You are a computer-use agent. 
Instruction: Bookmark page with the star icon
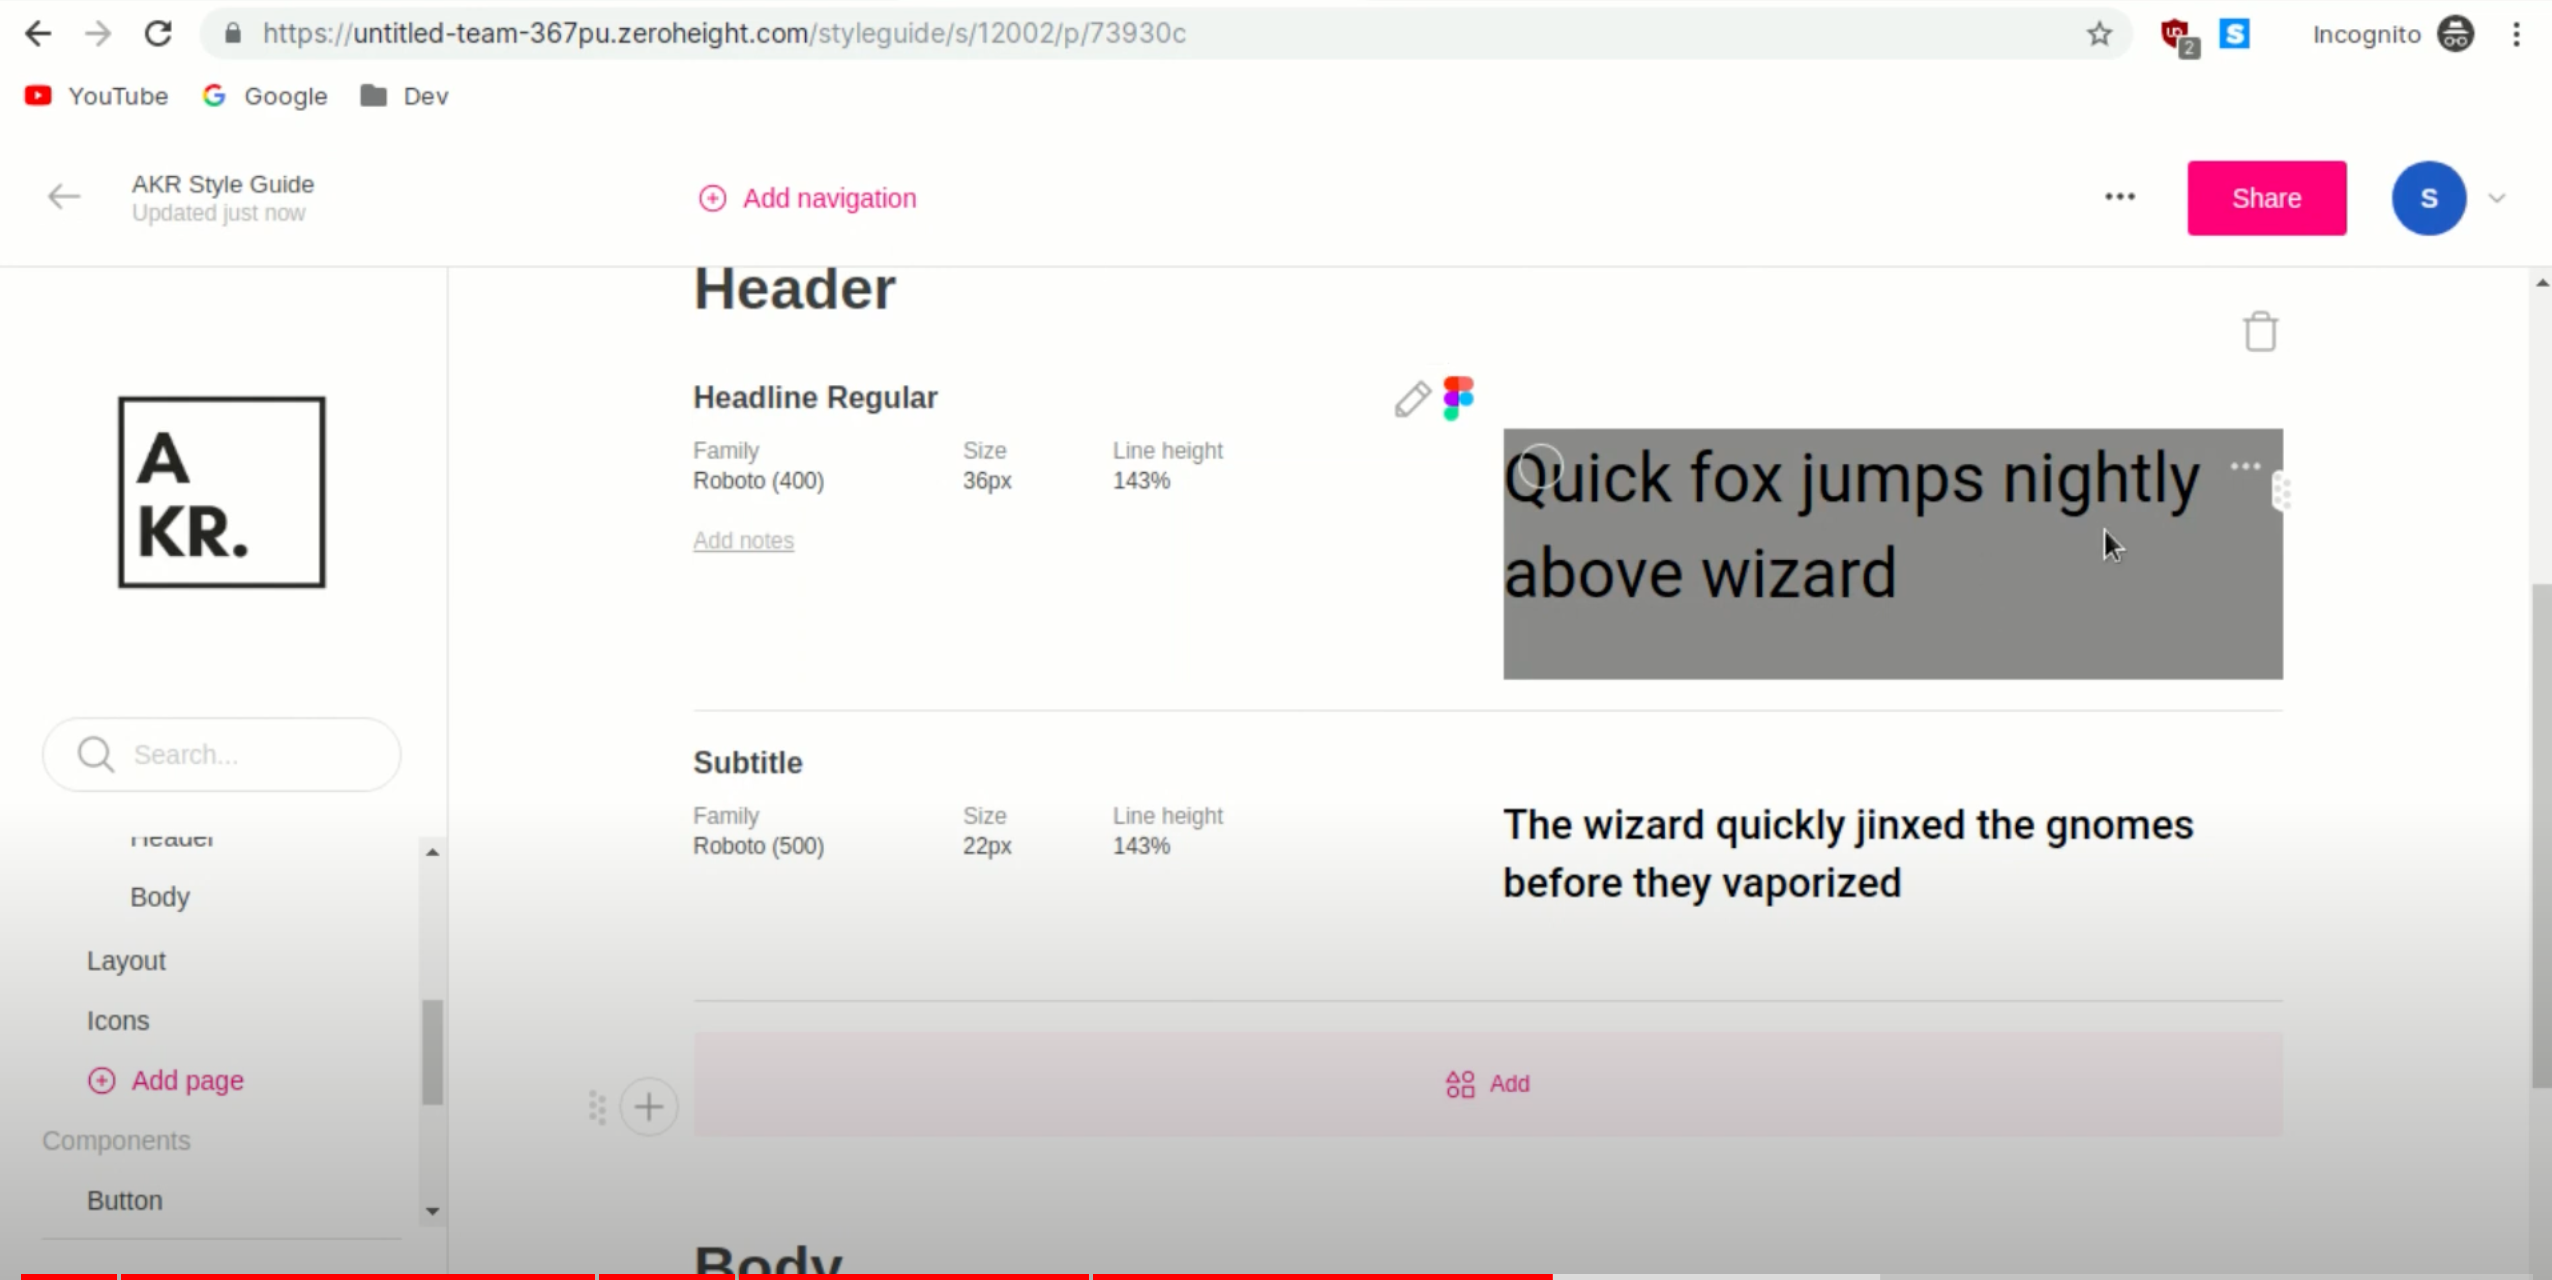click(2099, 34)
